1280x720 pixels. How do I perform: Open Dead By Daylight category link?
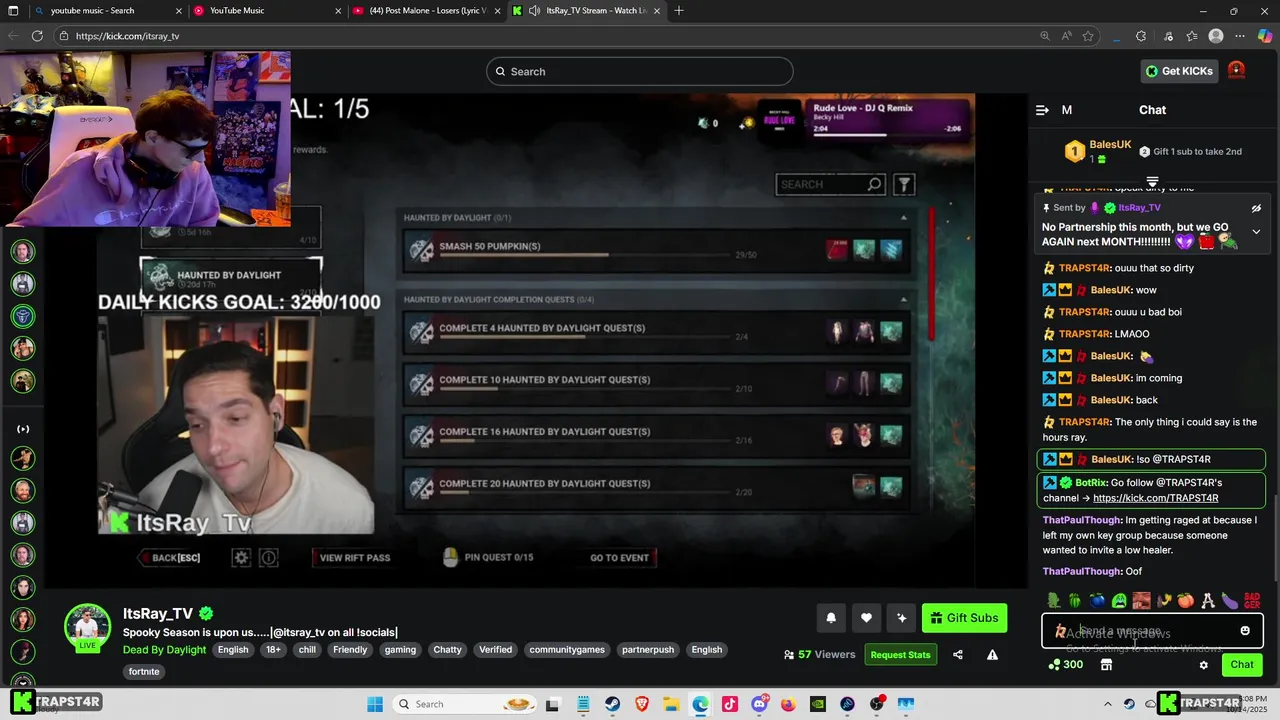click(x=165, y=650)
